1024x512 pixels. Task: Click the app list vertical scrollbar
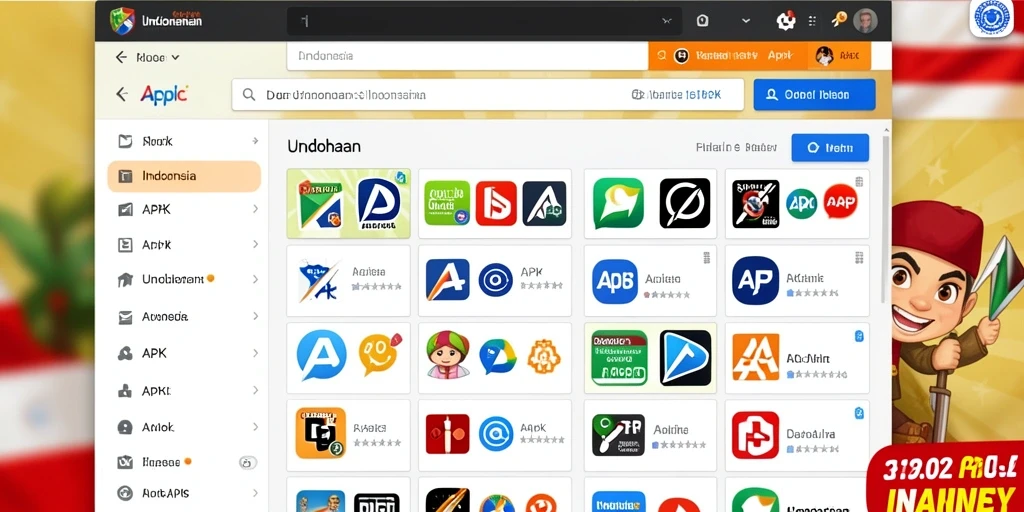coord(886,219)
